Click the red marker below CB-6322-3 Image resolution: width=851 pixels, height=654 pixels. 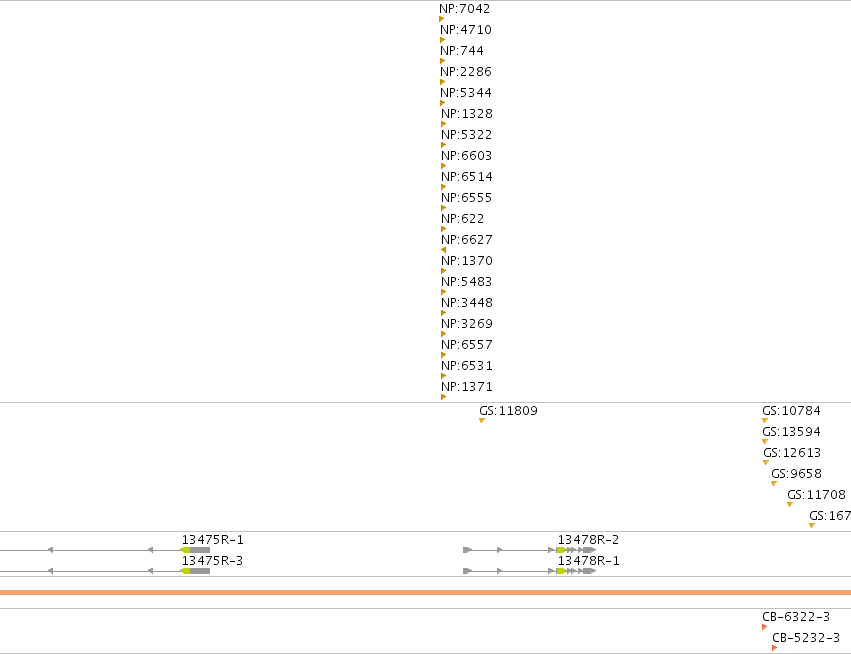click(765, 627)
